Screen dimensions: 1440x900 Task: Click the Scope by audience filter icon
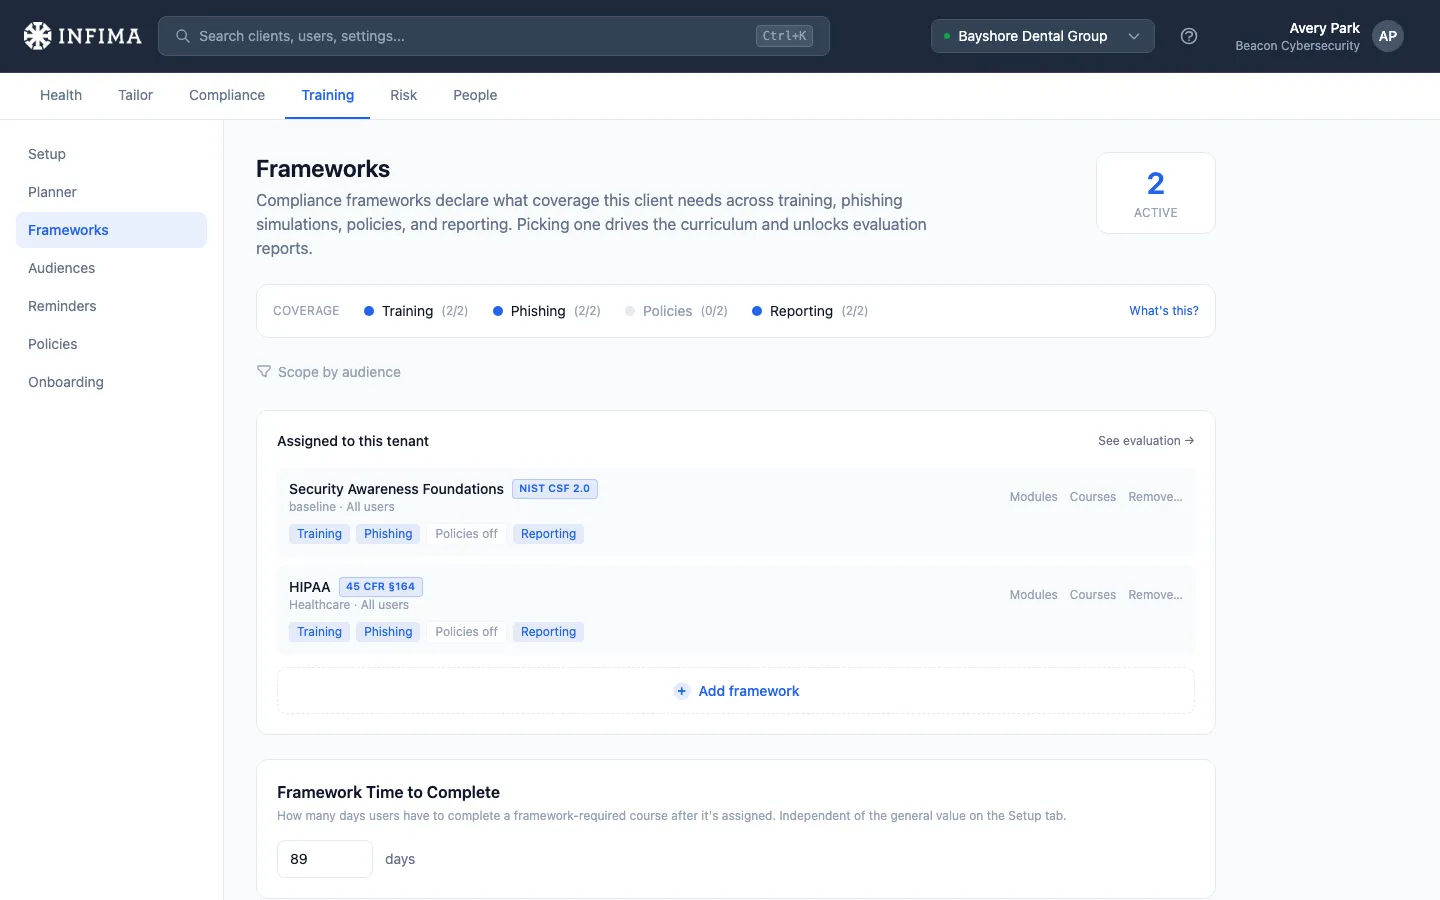(x=264, y=372)
